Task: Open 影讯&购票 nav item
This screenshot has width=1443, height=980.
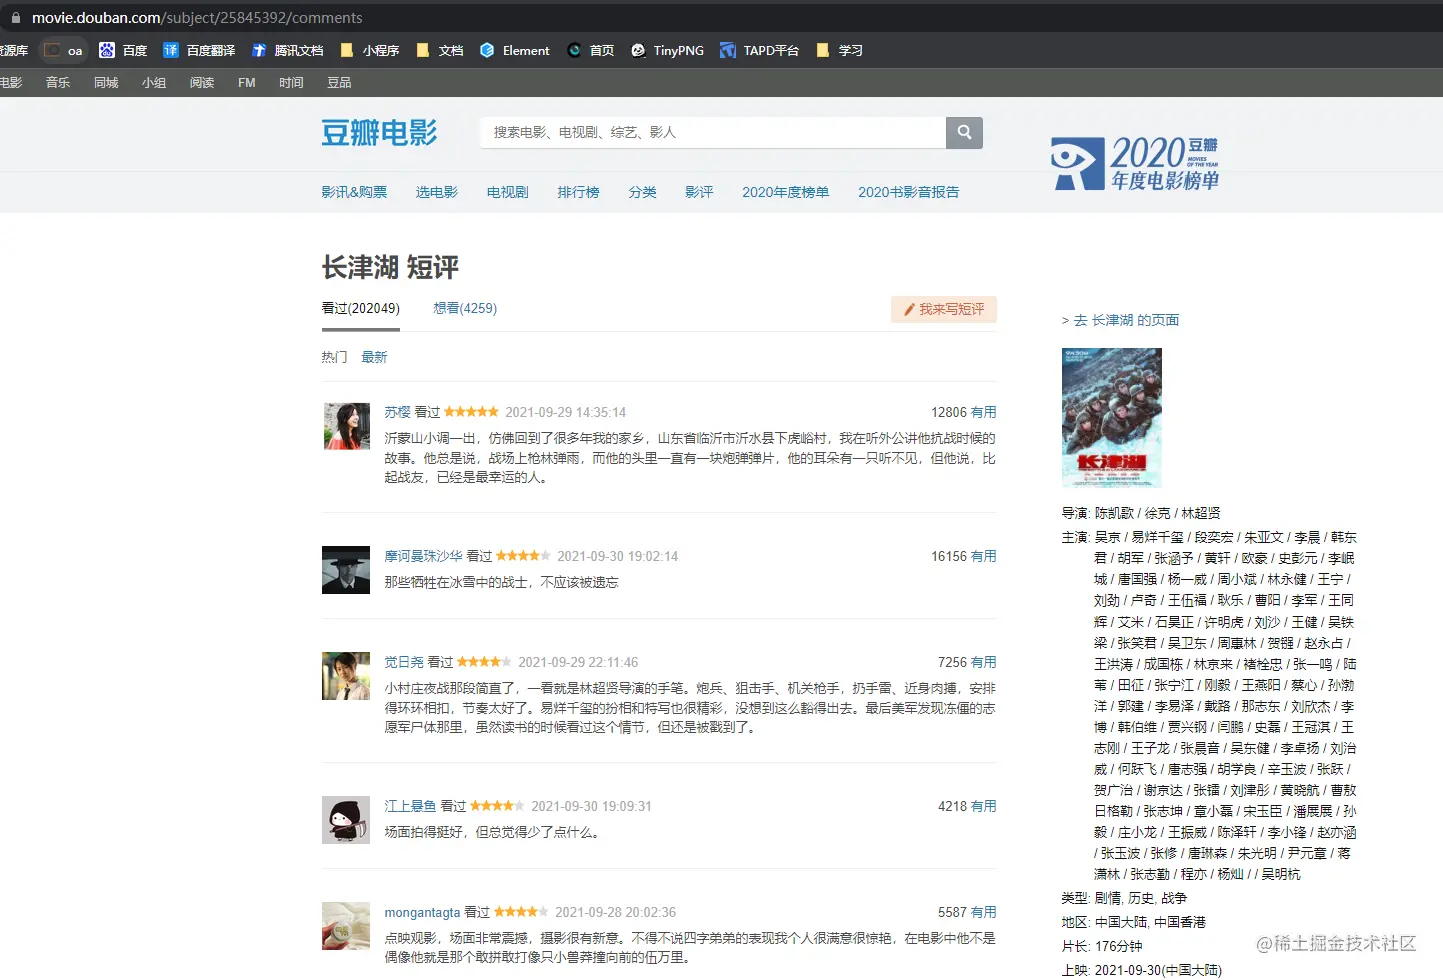Action: click(x=354, y=192)
